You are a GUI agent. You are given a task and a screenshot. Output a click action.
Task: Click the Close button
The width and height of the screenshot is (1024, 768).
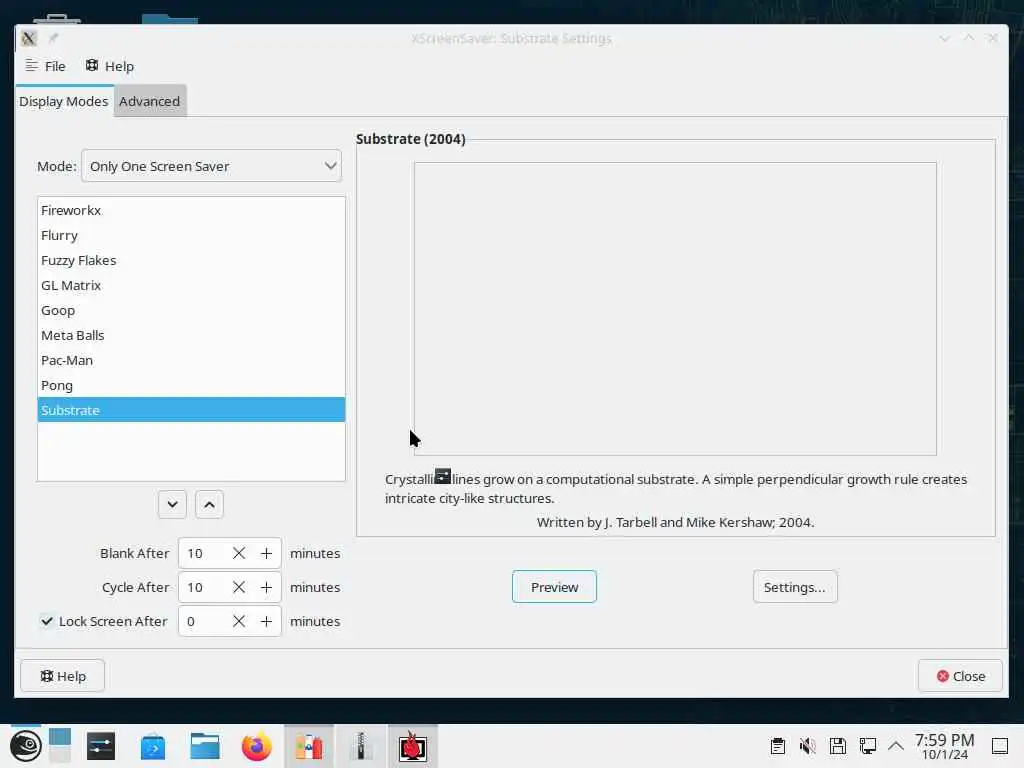point(960,676)
